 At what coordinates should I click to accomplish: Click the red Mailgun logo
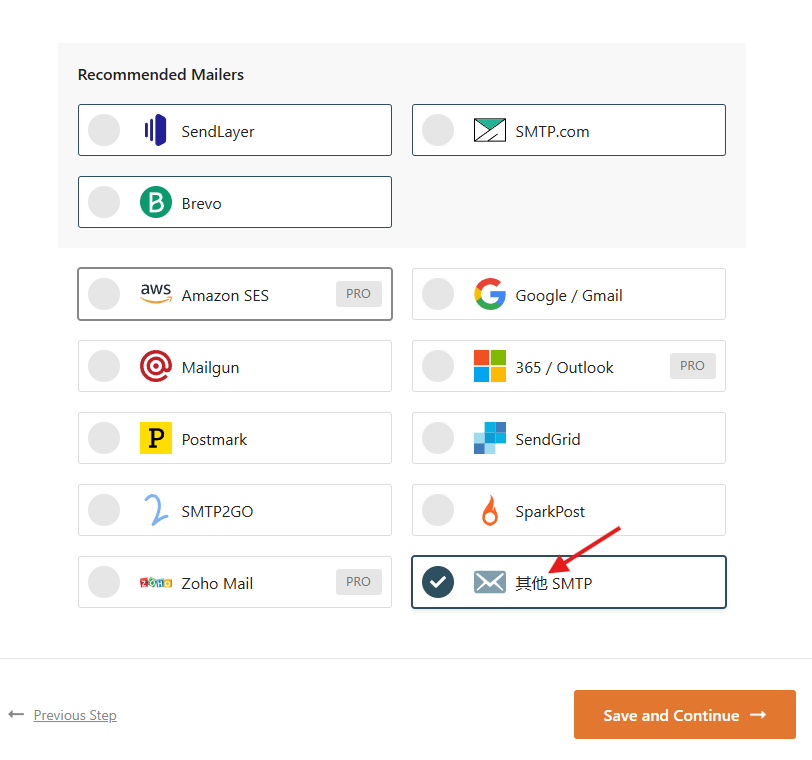pos(156,366)
